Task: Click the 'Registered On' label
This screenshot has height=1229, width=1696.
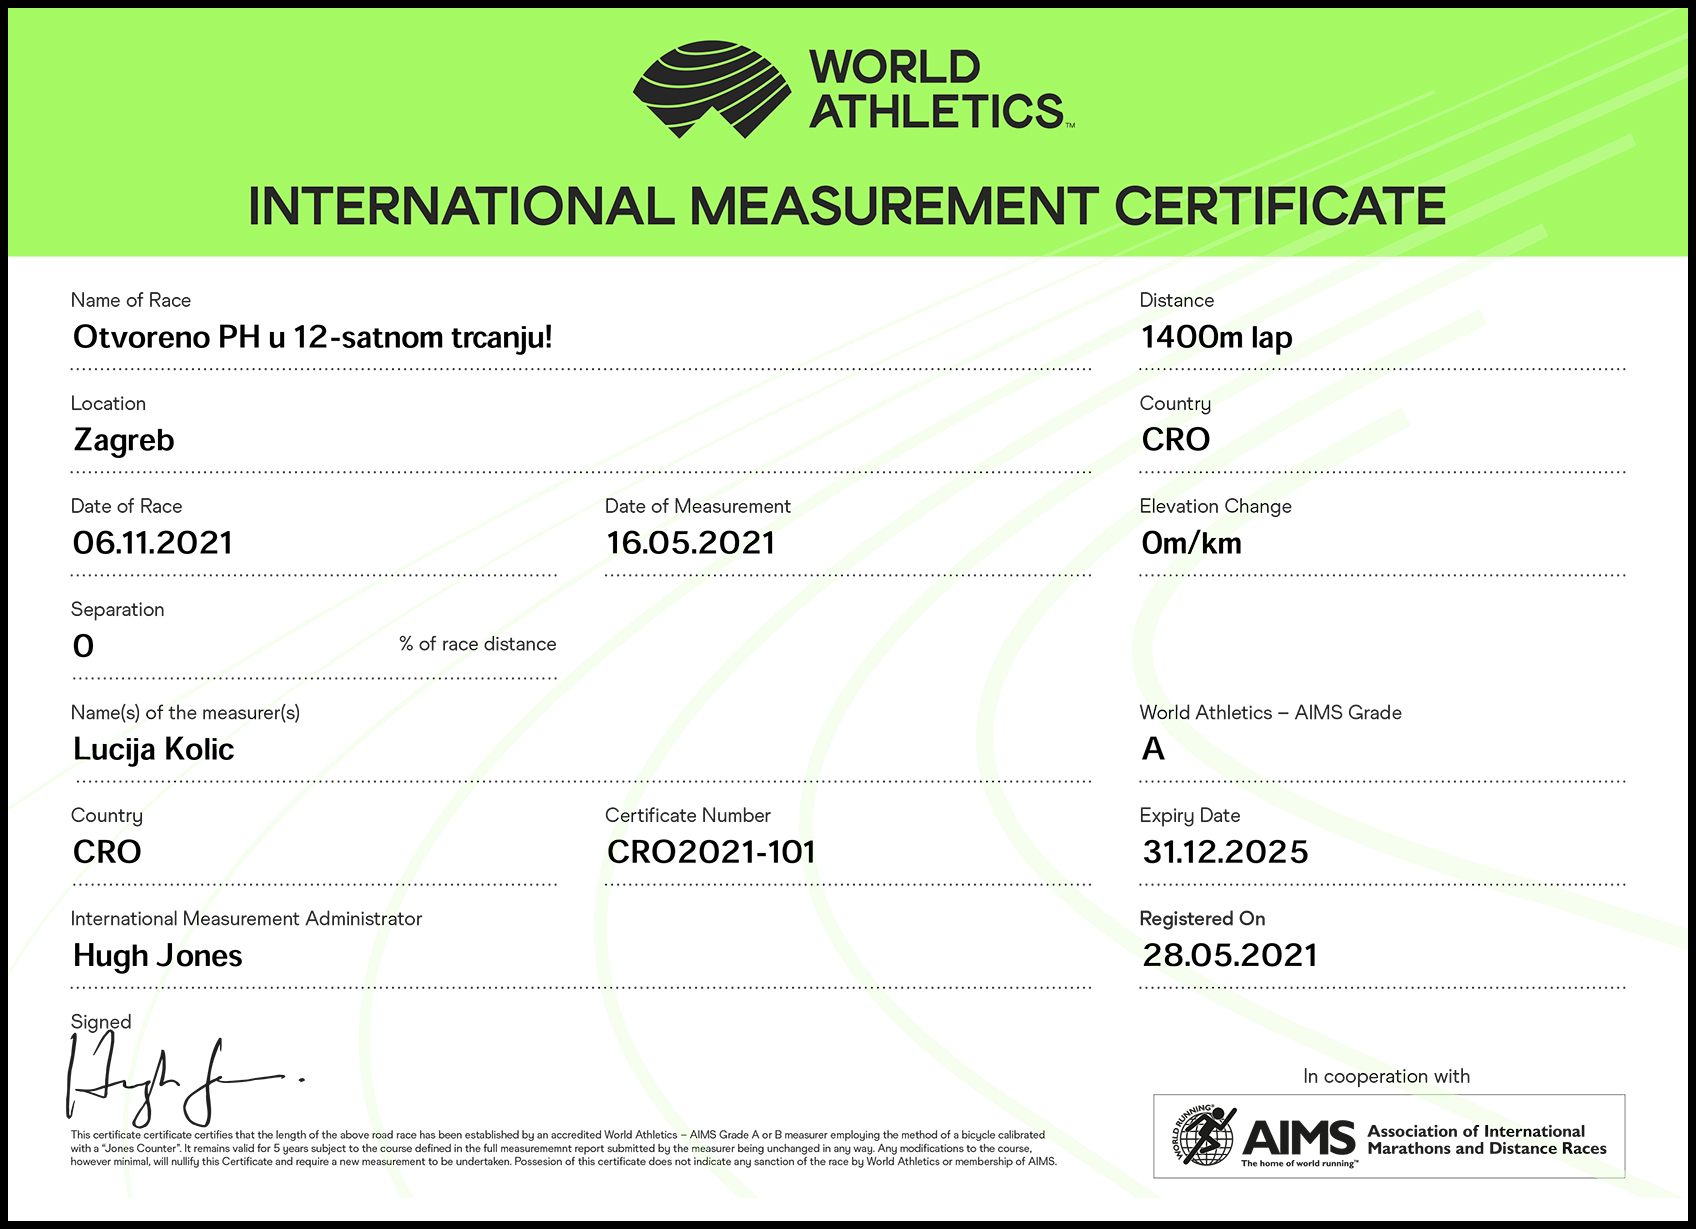Action: (1203, 919)
